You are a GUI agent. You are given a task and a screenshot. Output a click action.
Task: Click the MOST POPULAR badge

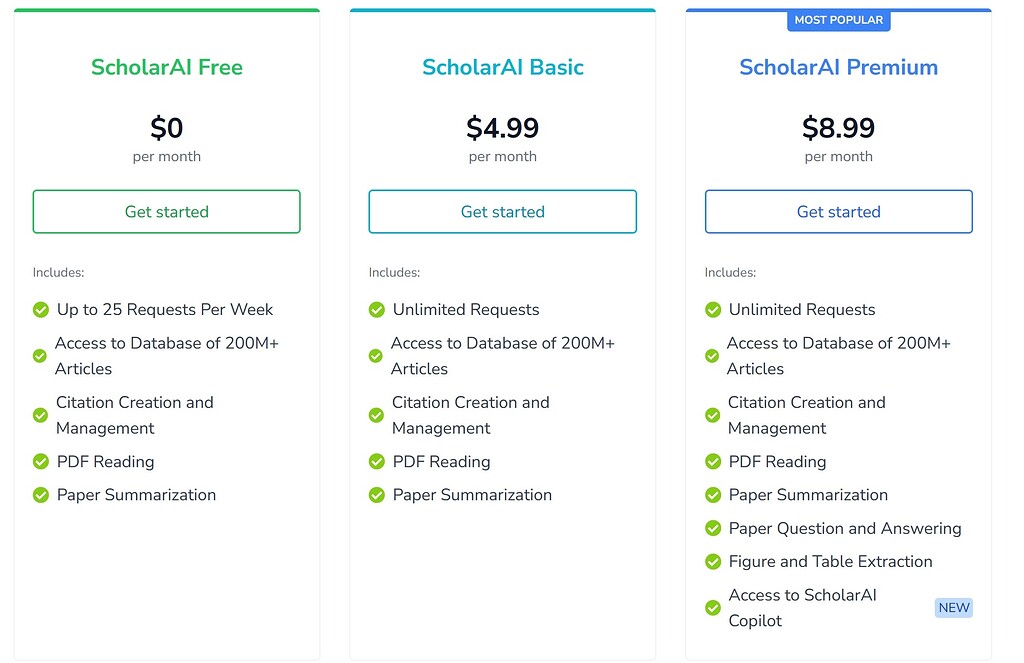point(838,20)
